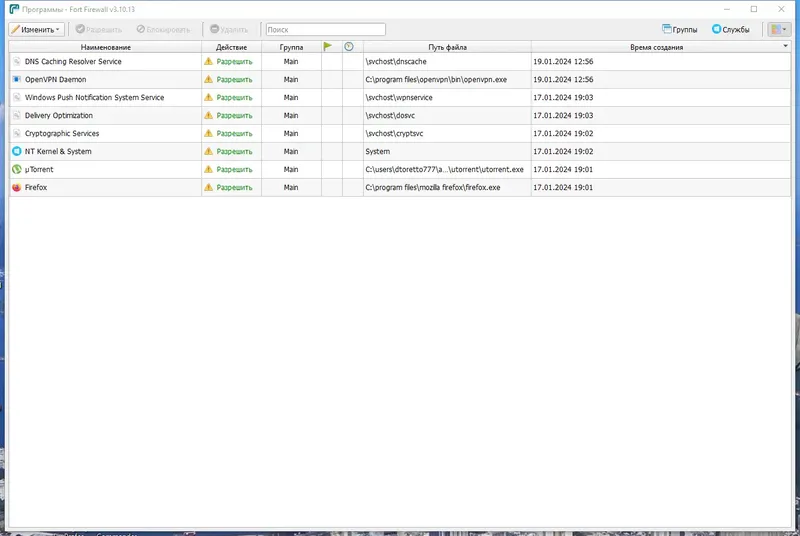Click 19.01.2024 12:56 time in DNS Caching row
This screenshot has width=800, height=536.
(563, 62)
